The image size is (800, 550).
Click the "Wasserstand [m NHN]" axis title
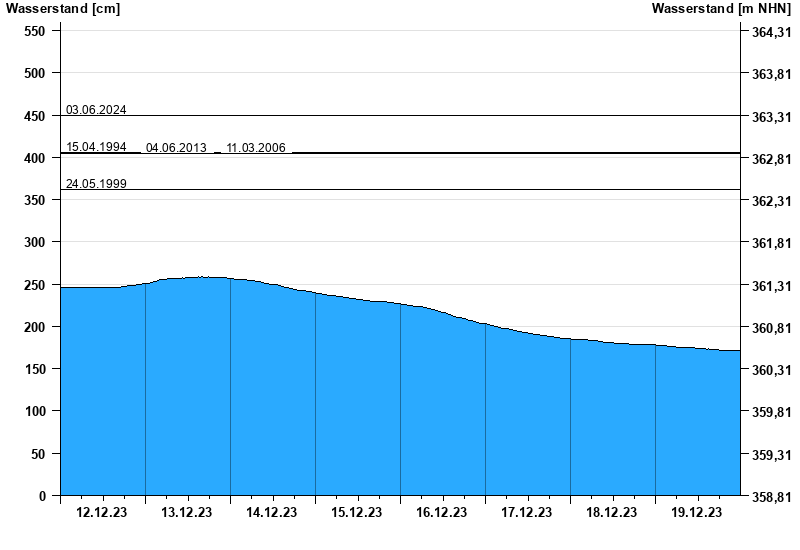[720, 9]
